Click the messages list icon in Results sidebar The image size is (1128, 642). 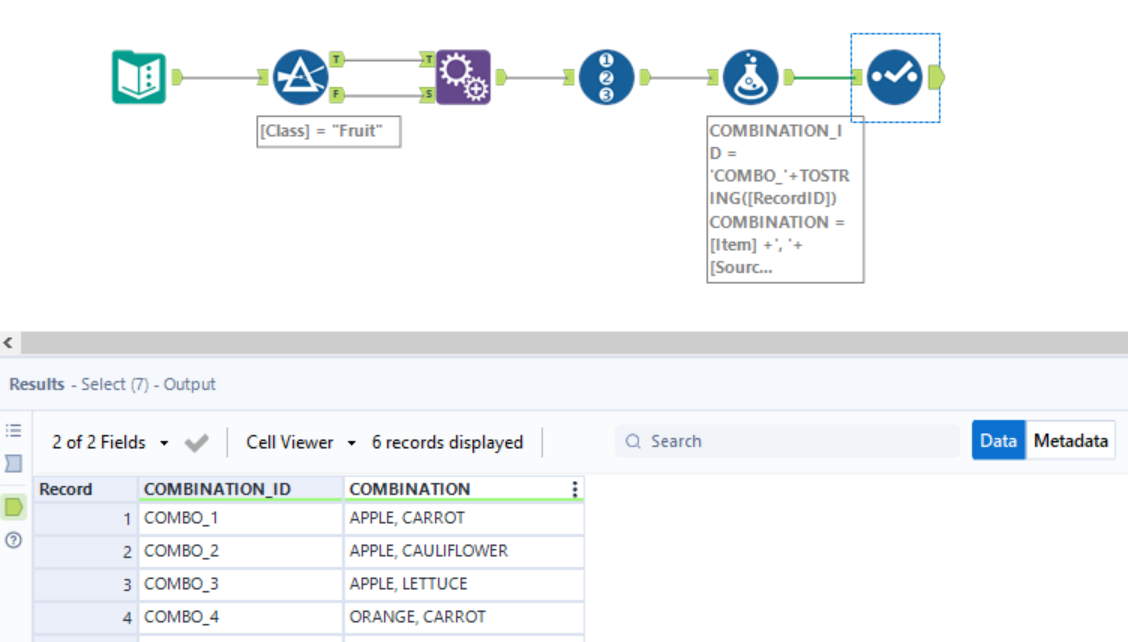coord(11,430)
